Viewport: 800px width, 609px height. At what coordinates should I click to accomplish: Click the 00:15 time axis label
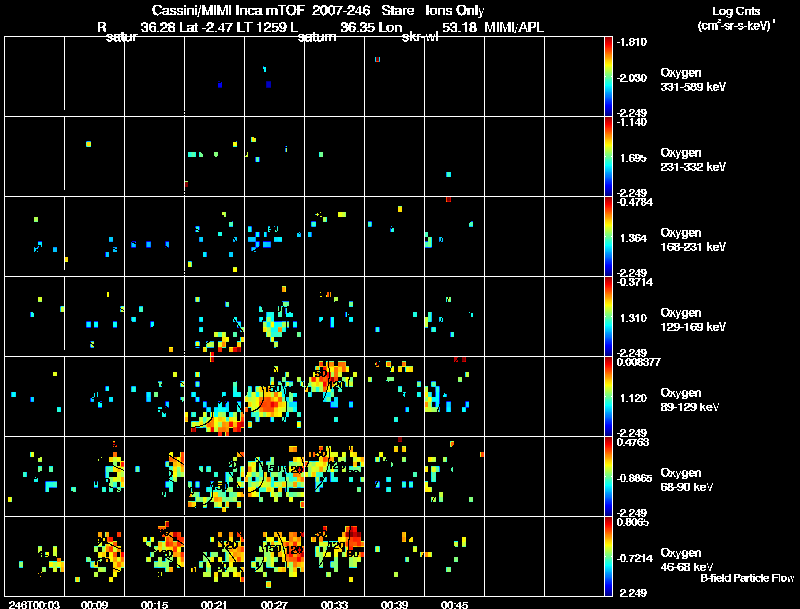point(154,605)
